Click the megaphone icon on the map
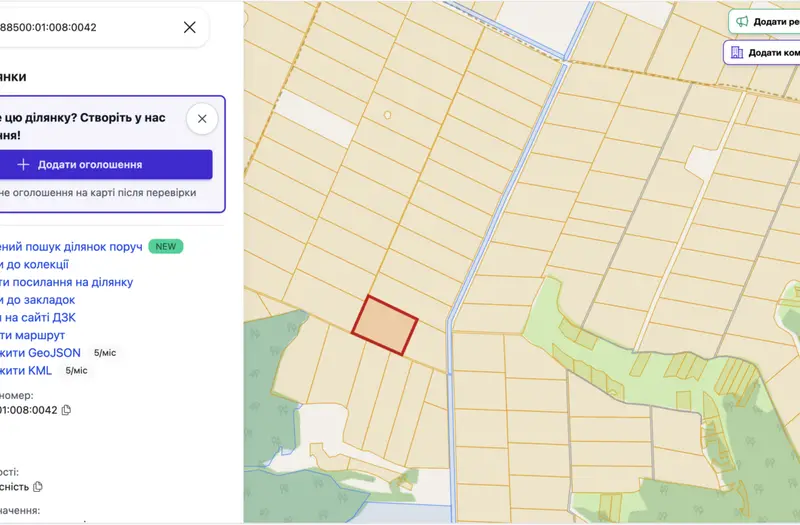This screenshot has height=525, width=800. click(x=742, y=21)
